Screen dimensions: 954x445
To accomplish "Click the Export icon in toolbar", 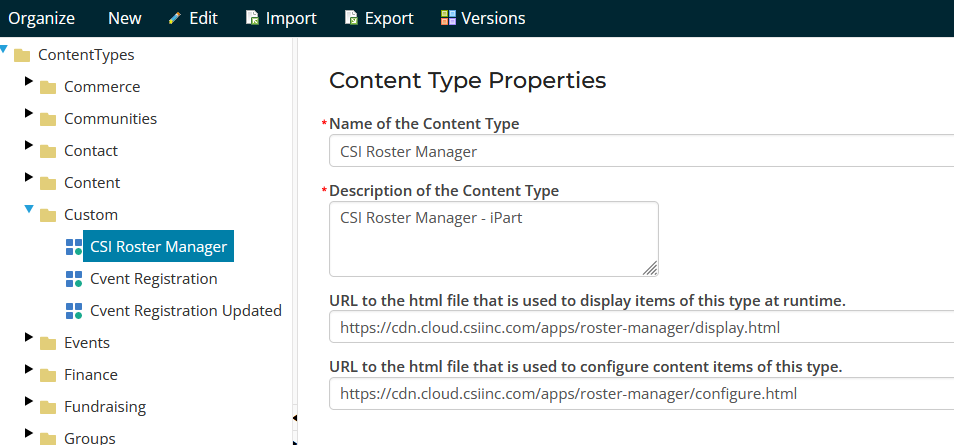I will point(351,18).
